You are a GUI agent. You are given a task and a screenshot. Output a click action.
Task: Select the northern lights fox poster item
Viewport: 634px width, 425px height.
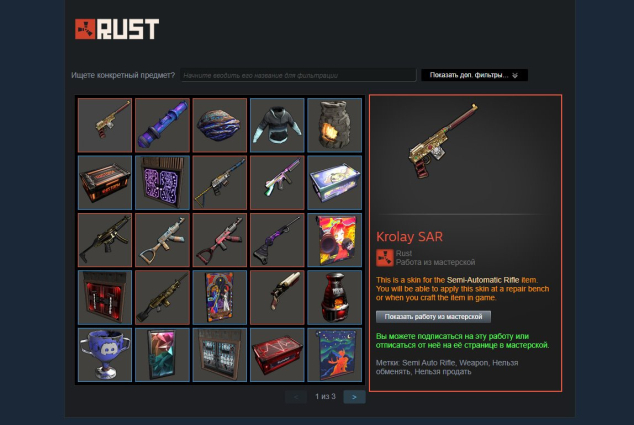click(x=334, y=355)
